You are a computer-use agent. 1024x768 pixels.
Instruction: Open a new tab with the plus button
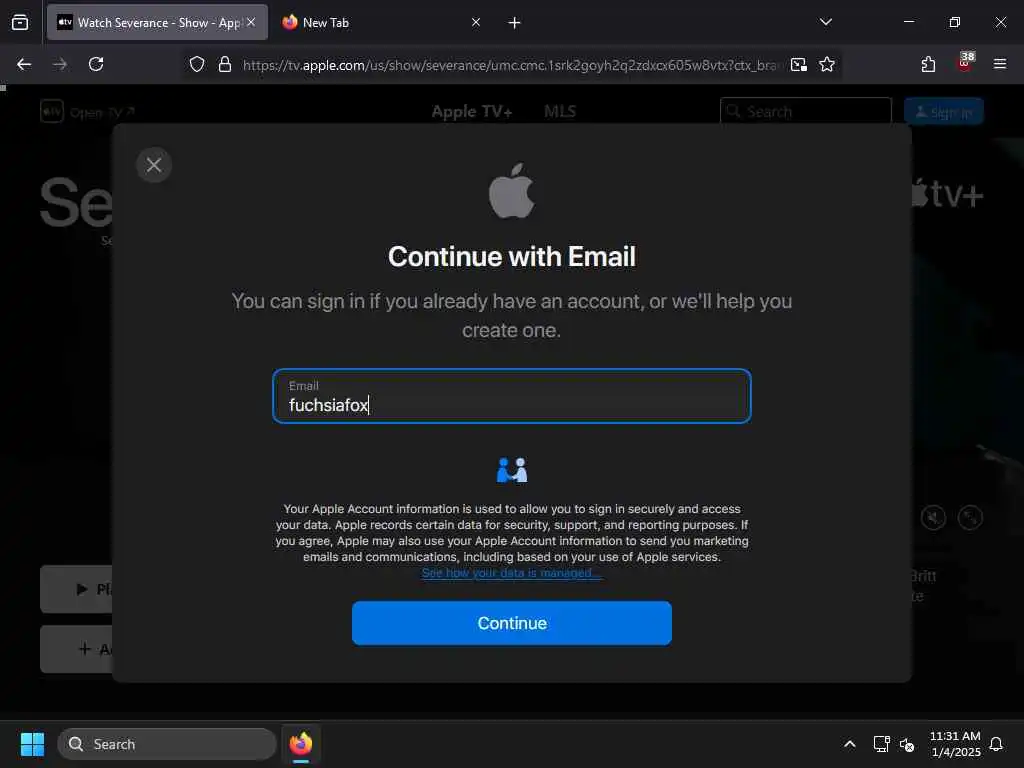click(514, 22)
